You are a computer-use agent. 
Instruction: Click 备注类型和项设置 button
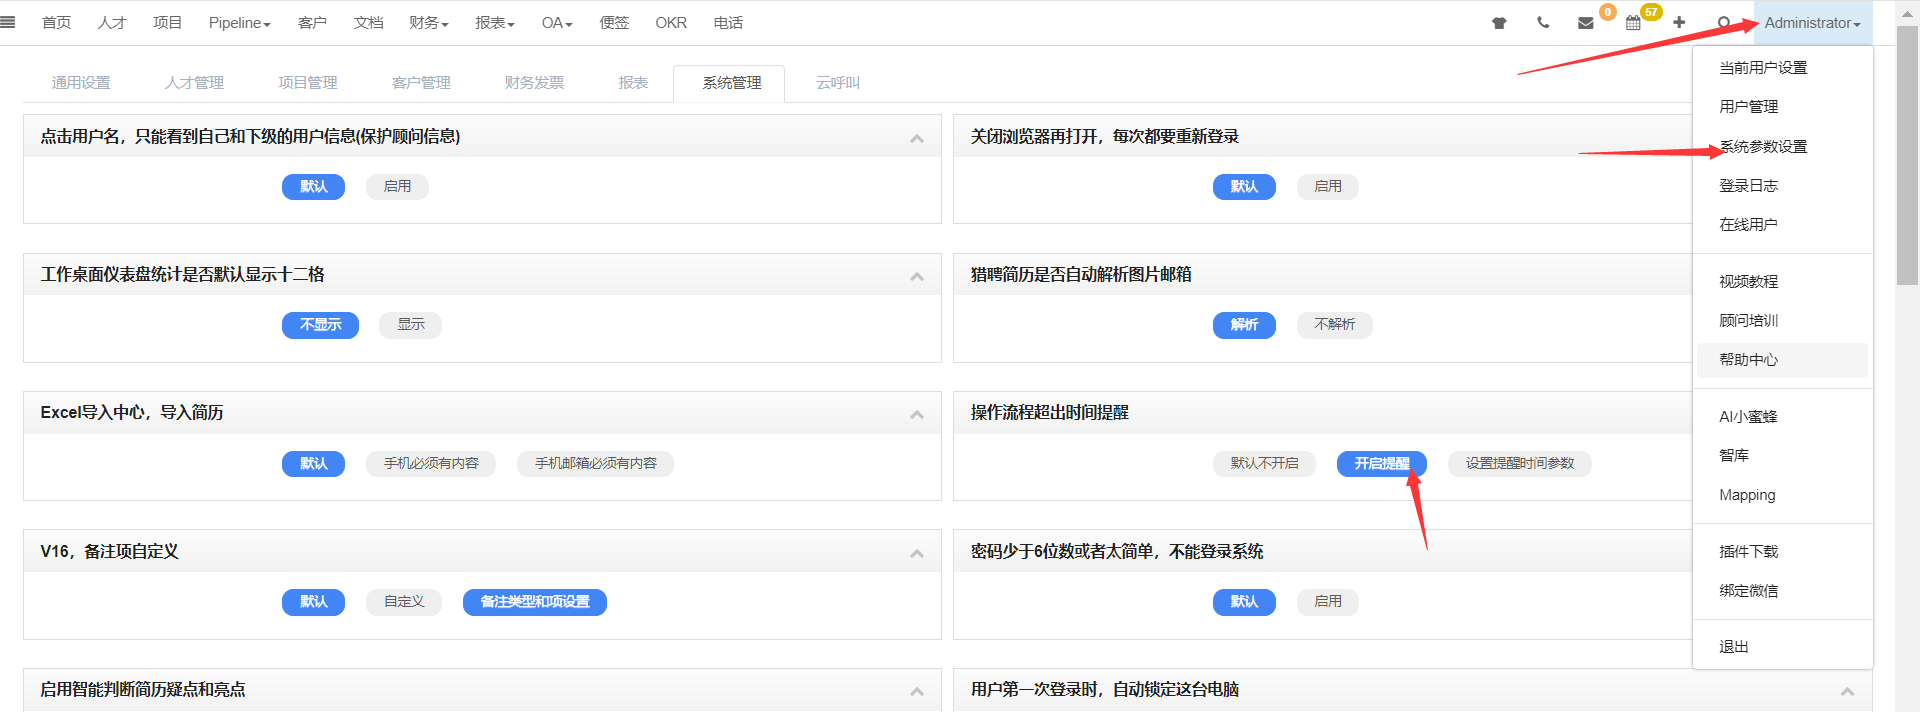(x=535, y=602)
